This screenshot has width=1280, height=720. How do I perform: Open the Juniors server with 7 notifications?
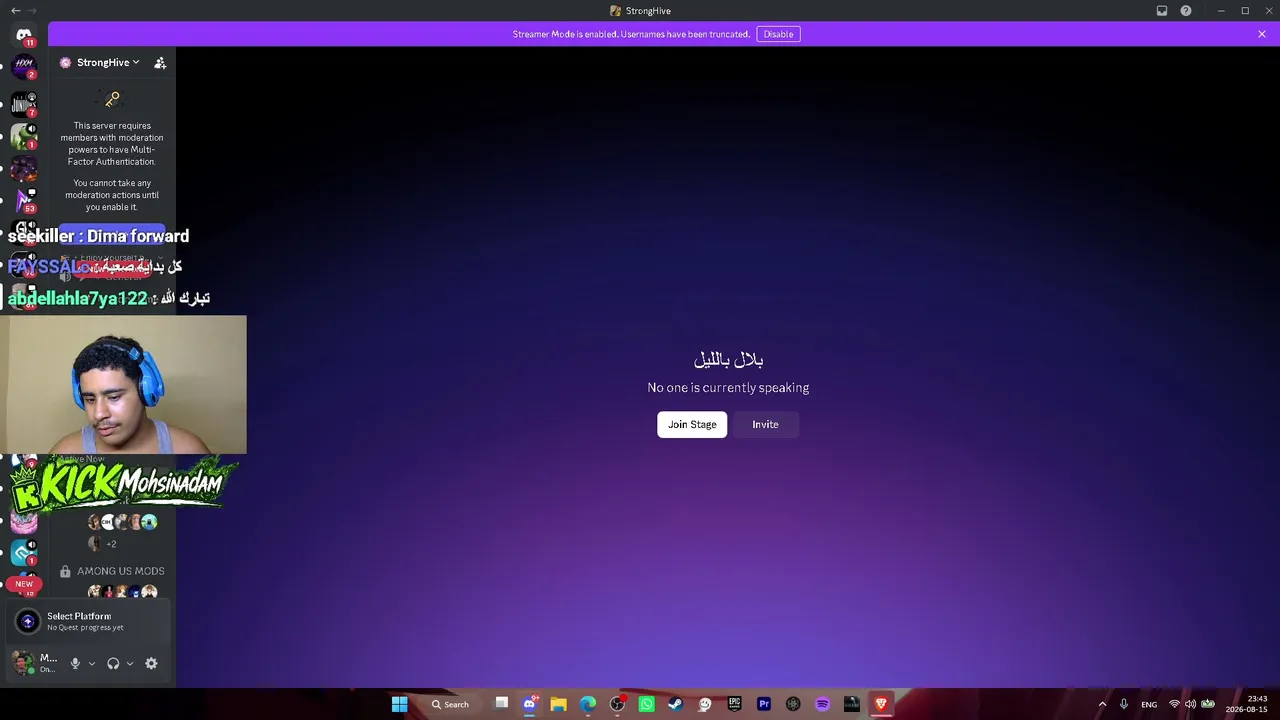pos(24,103)
